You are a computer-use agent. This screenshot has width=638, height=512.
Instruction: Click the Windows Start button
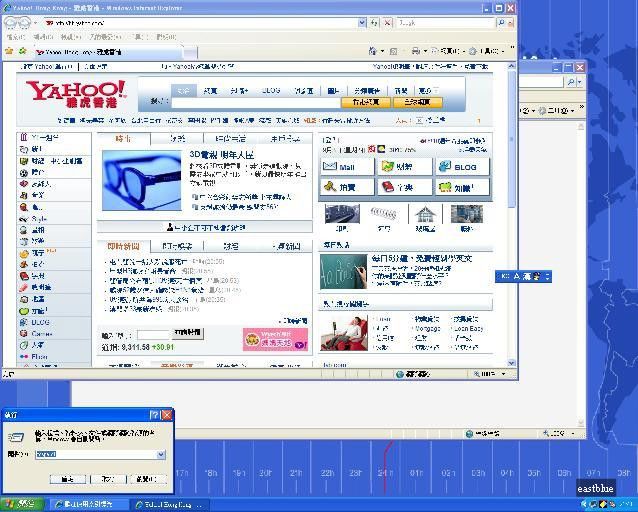pyautogui.click(x=22, y=505)
